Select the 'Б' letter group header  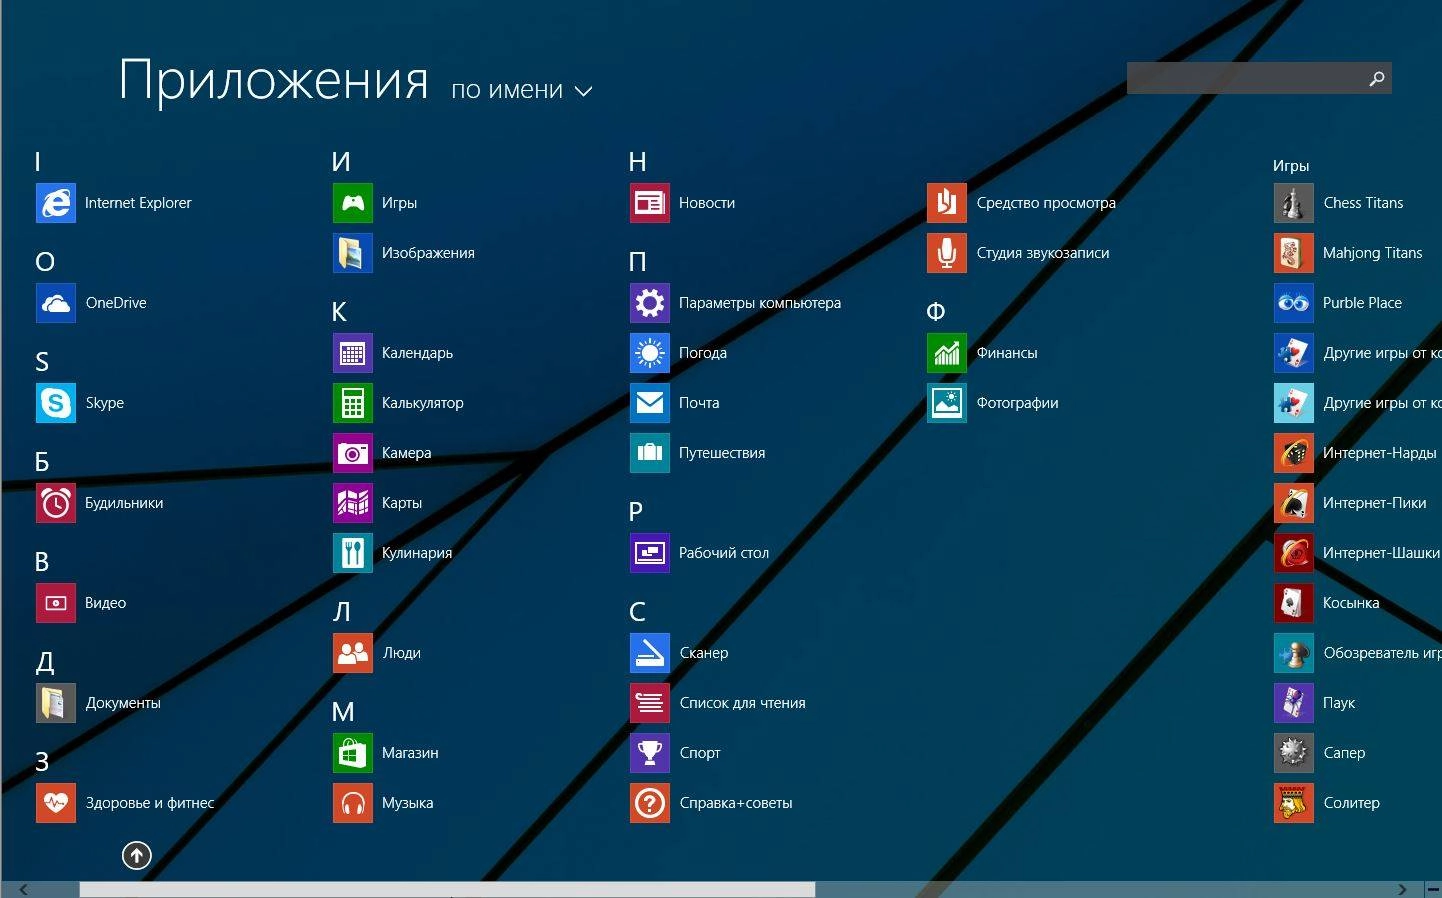point(42,462)
